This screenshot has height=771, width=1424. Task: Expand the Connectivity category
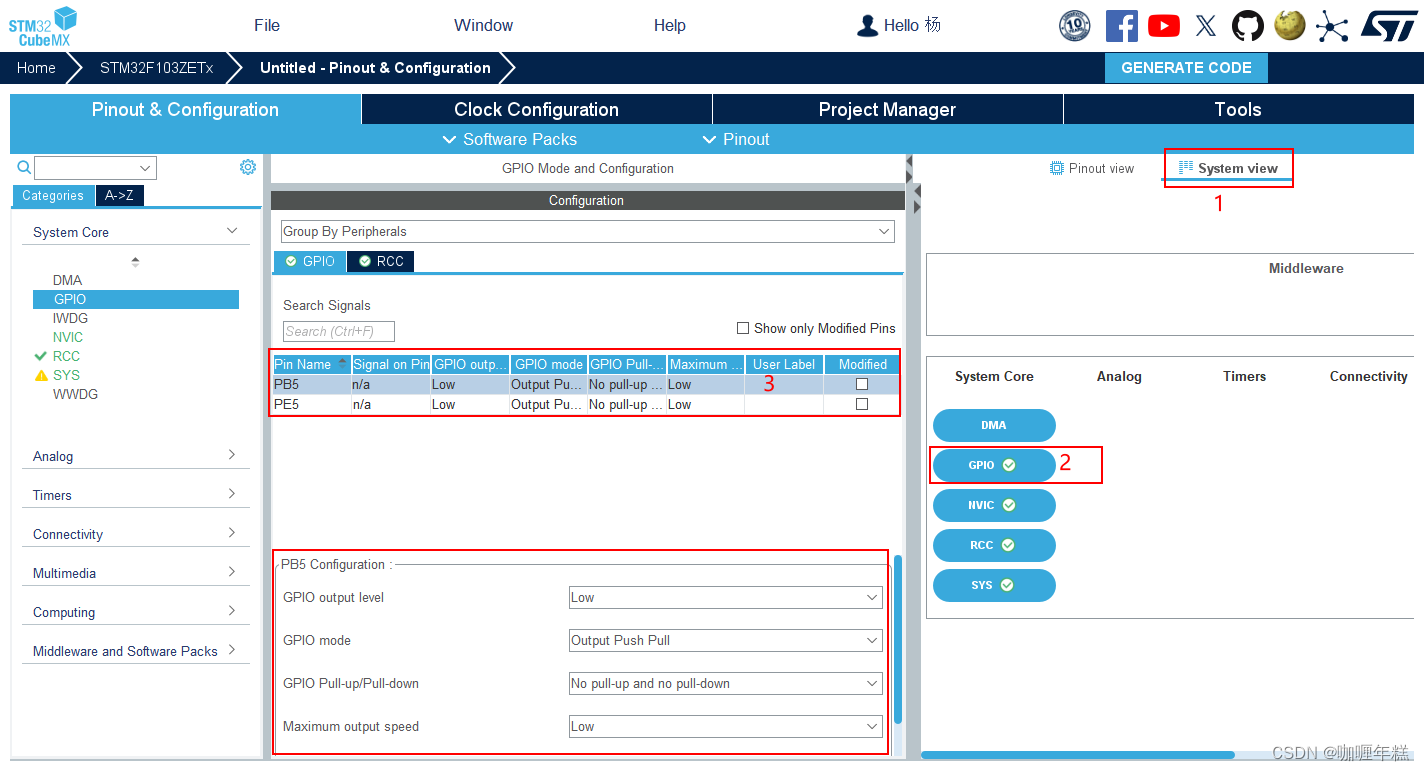pos(135,534)
